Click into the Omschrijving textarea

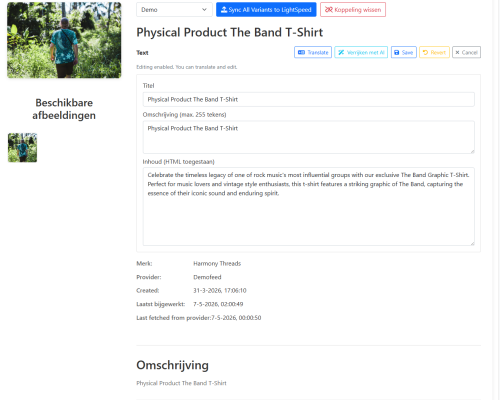point(308,137)
